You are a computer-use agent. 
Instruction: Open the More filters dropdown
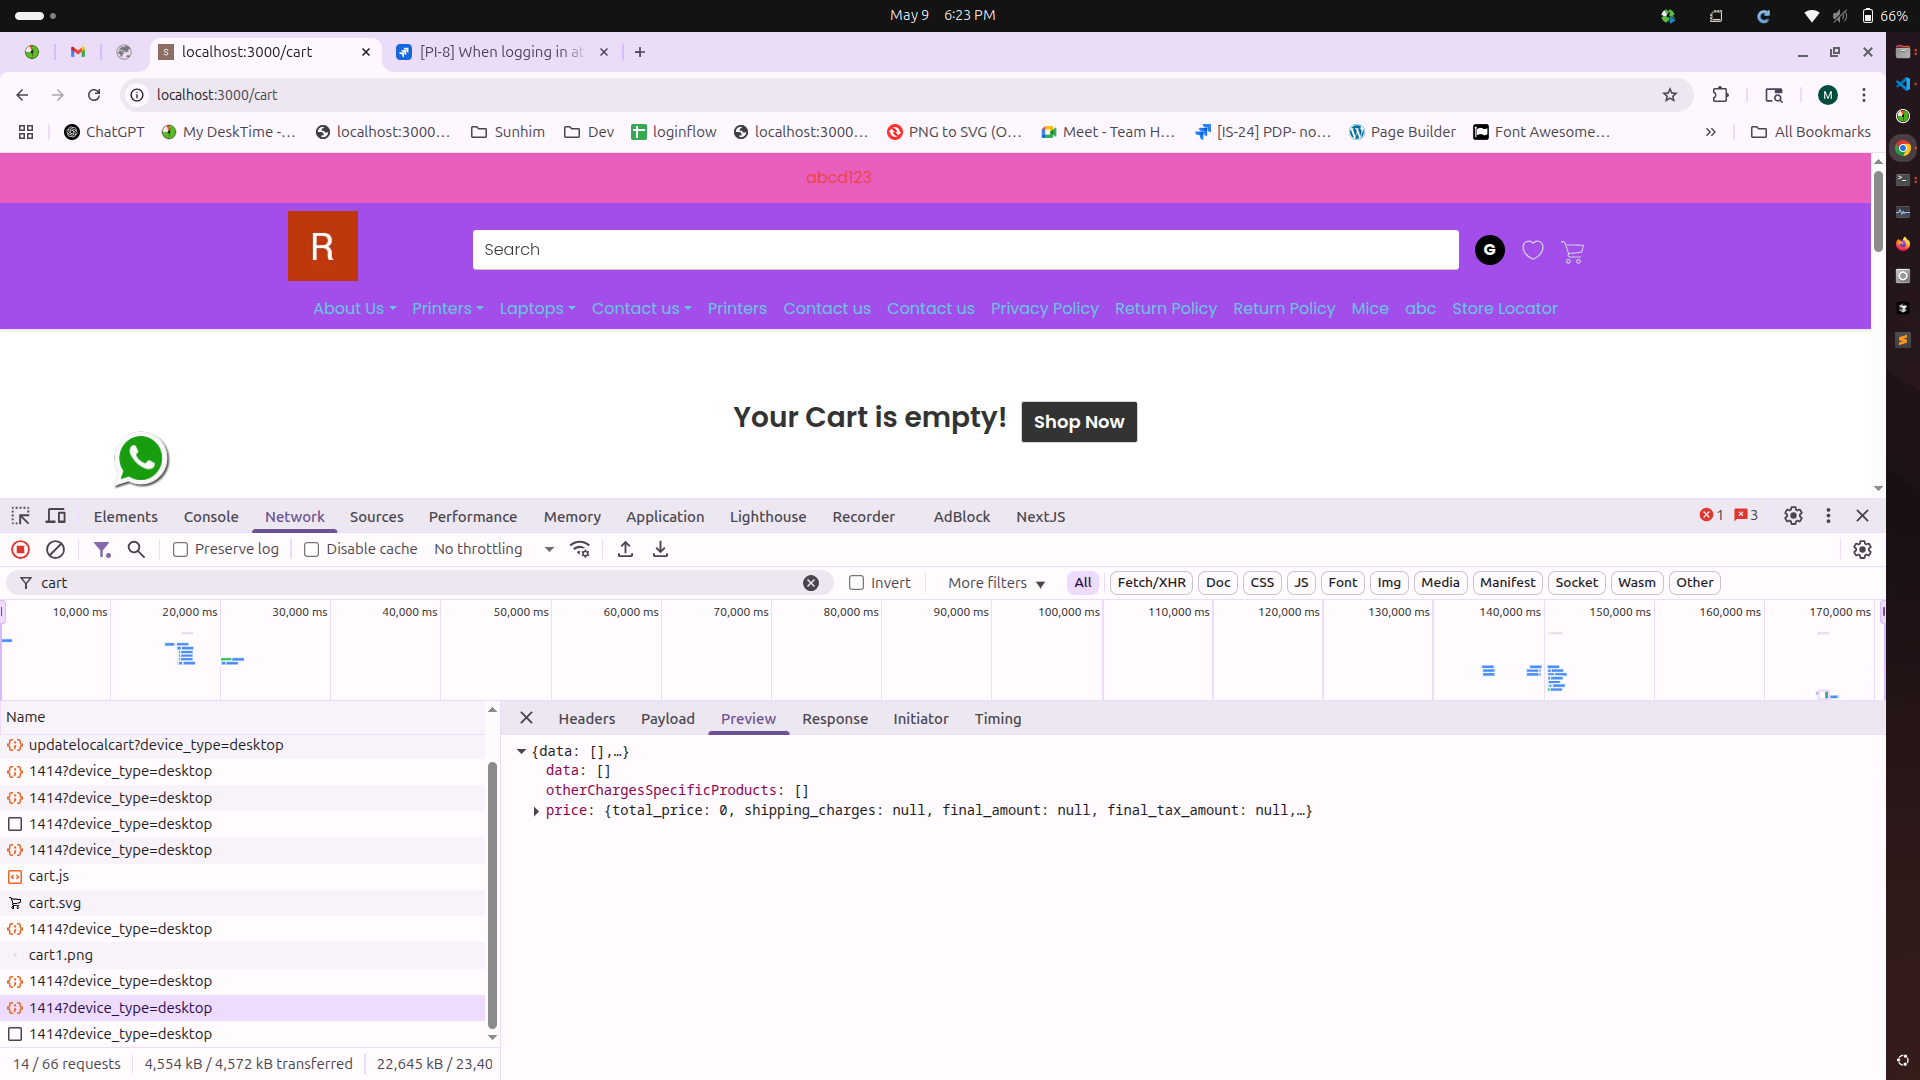click(x=996, y=583)
